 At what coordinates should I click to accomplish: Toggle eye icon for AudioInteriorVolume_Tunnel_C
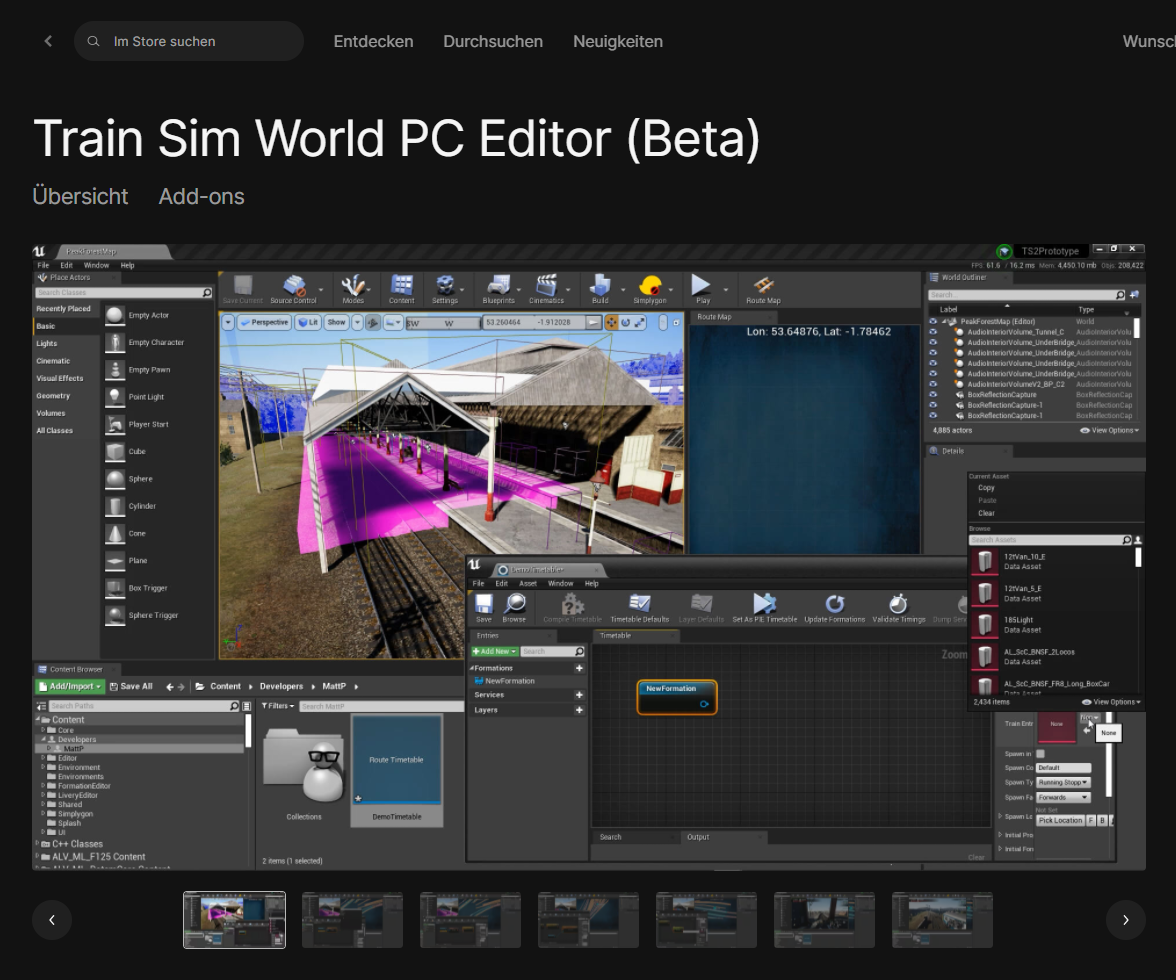click(x=933, y=332)
